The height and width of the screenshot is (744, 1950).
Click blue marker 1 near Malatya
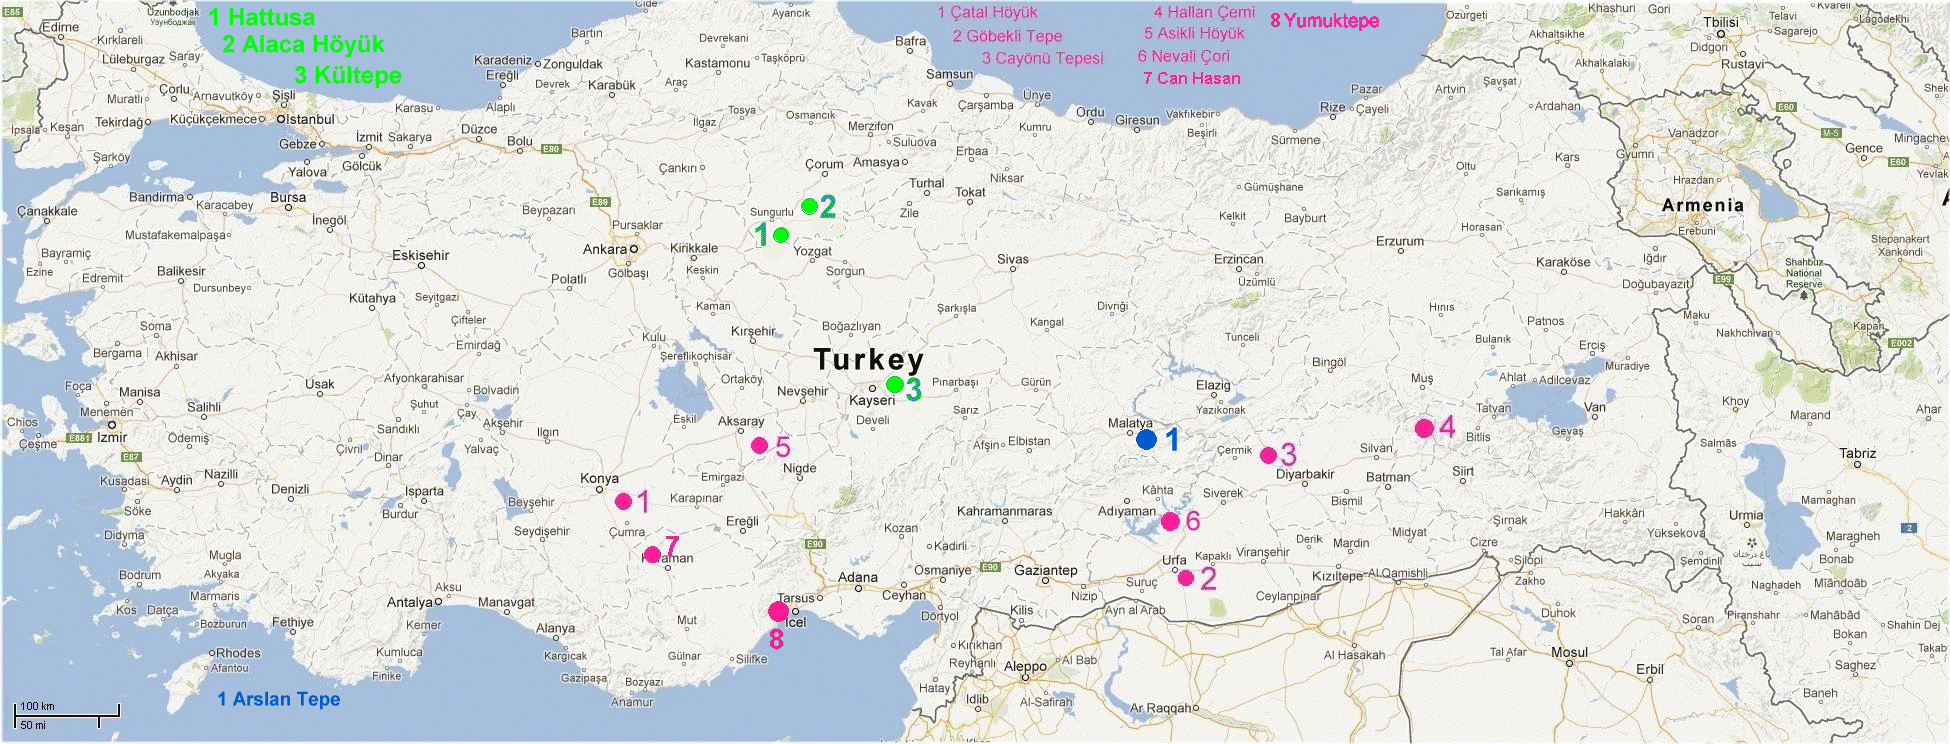(1146, 439)
